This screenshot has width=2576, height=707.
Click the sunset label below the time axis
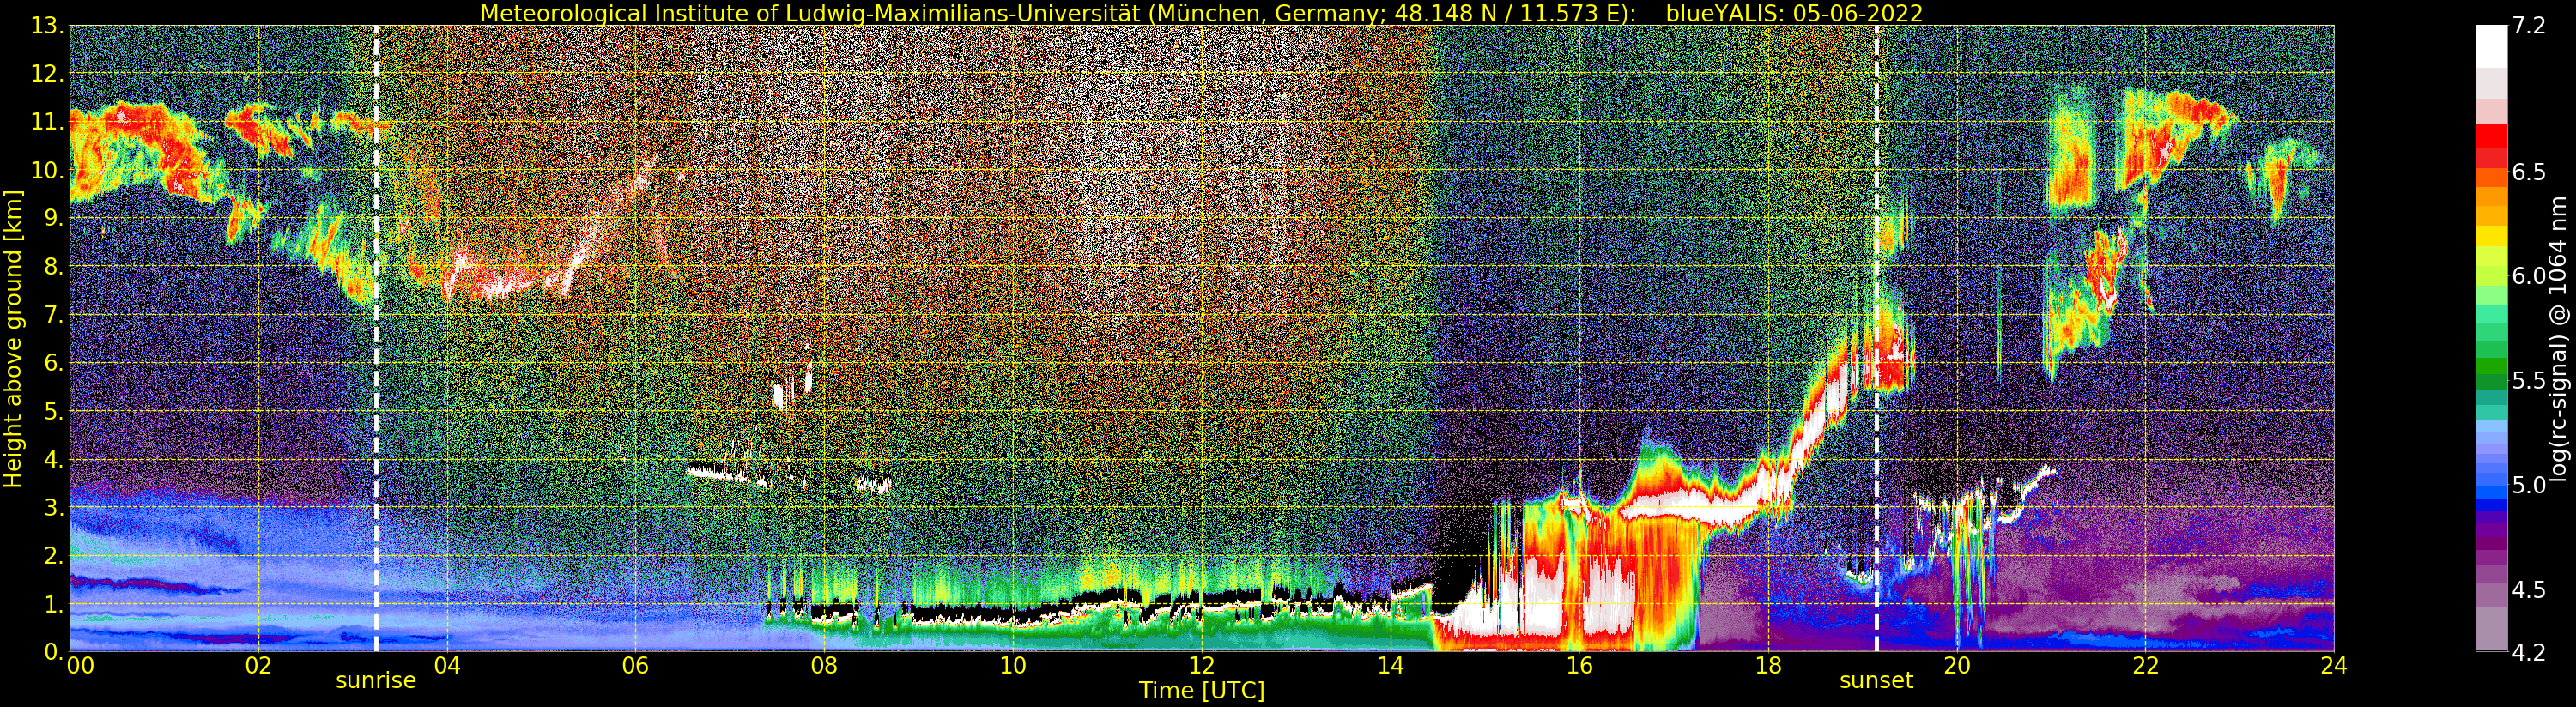(1876, 681)
